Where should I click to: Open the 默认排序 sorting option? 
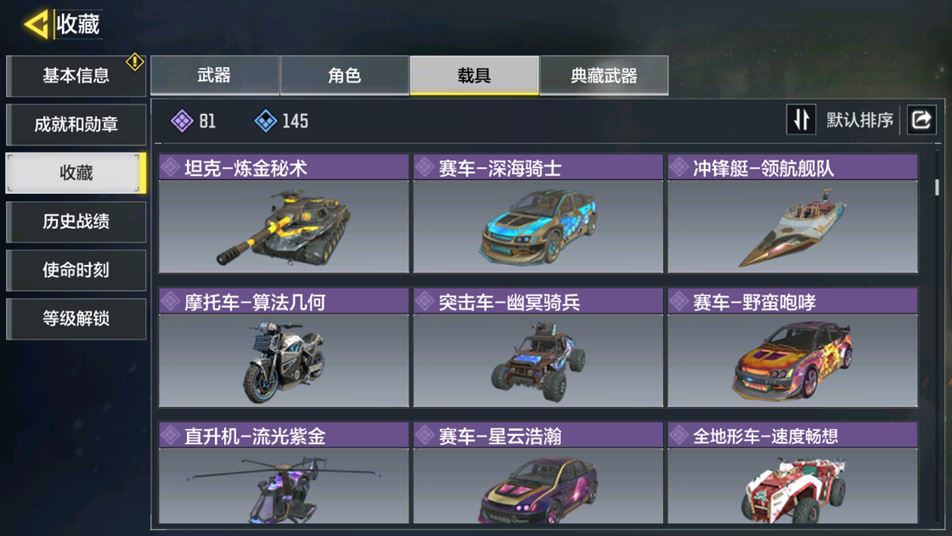point(859,120)
